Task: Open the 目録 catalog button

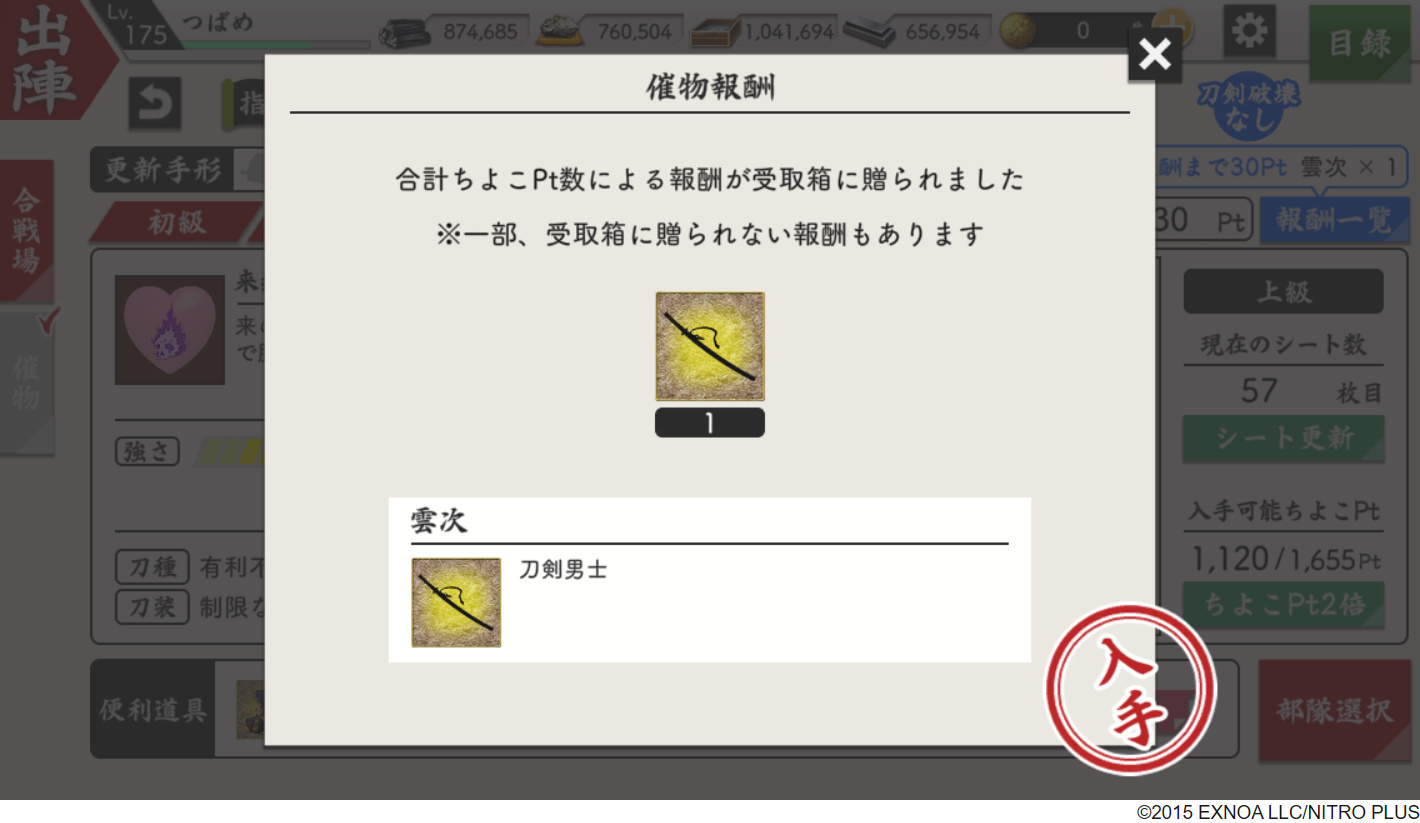Action: pyautogui.click(x=1359, y=43)
